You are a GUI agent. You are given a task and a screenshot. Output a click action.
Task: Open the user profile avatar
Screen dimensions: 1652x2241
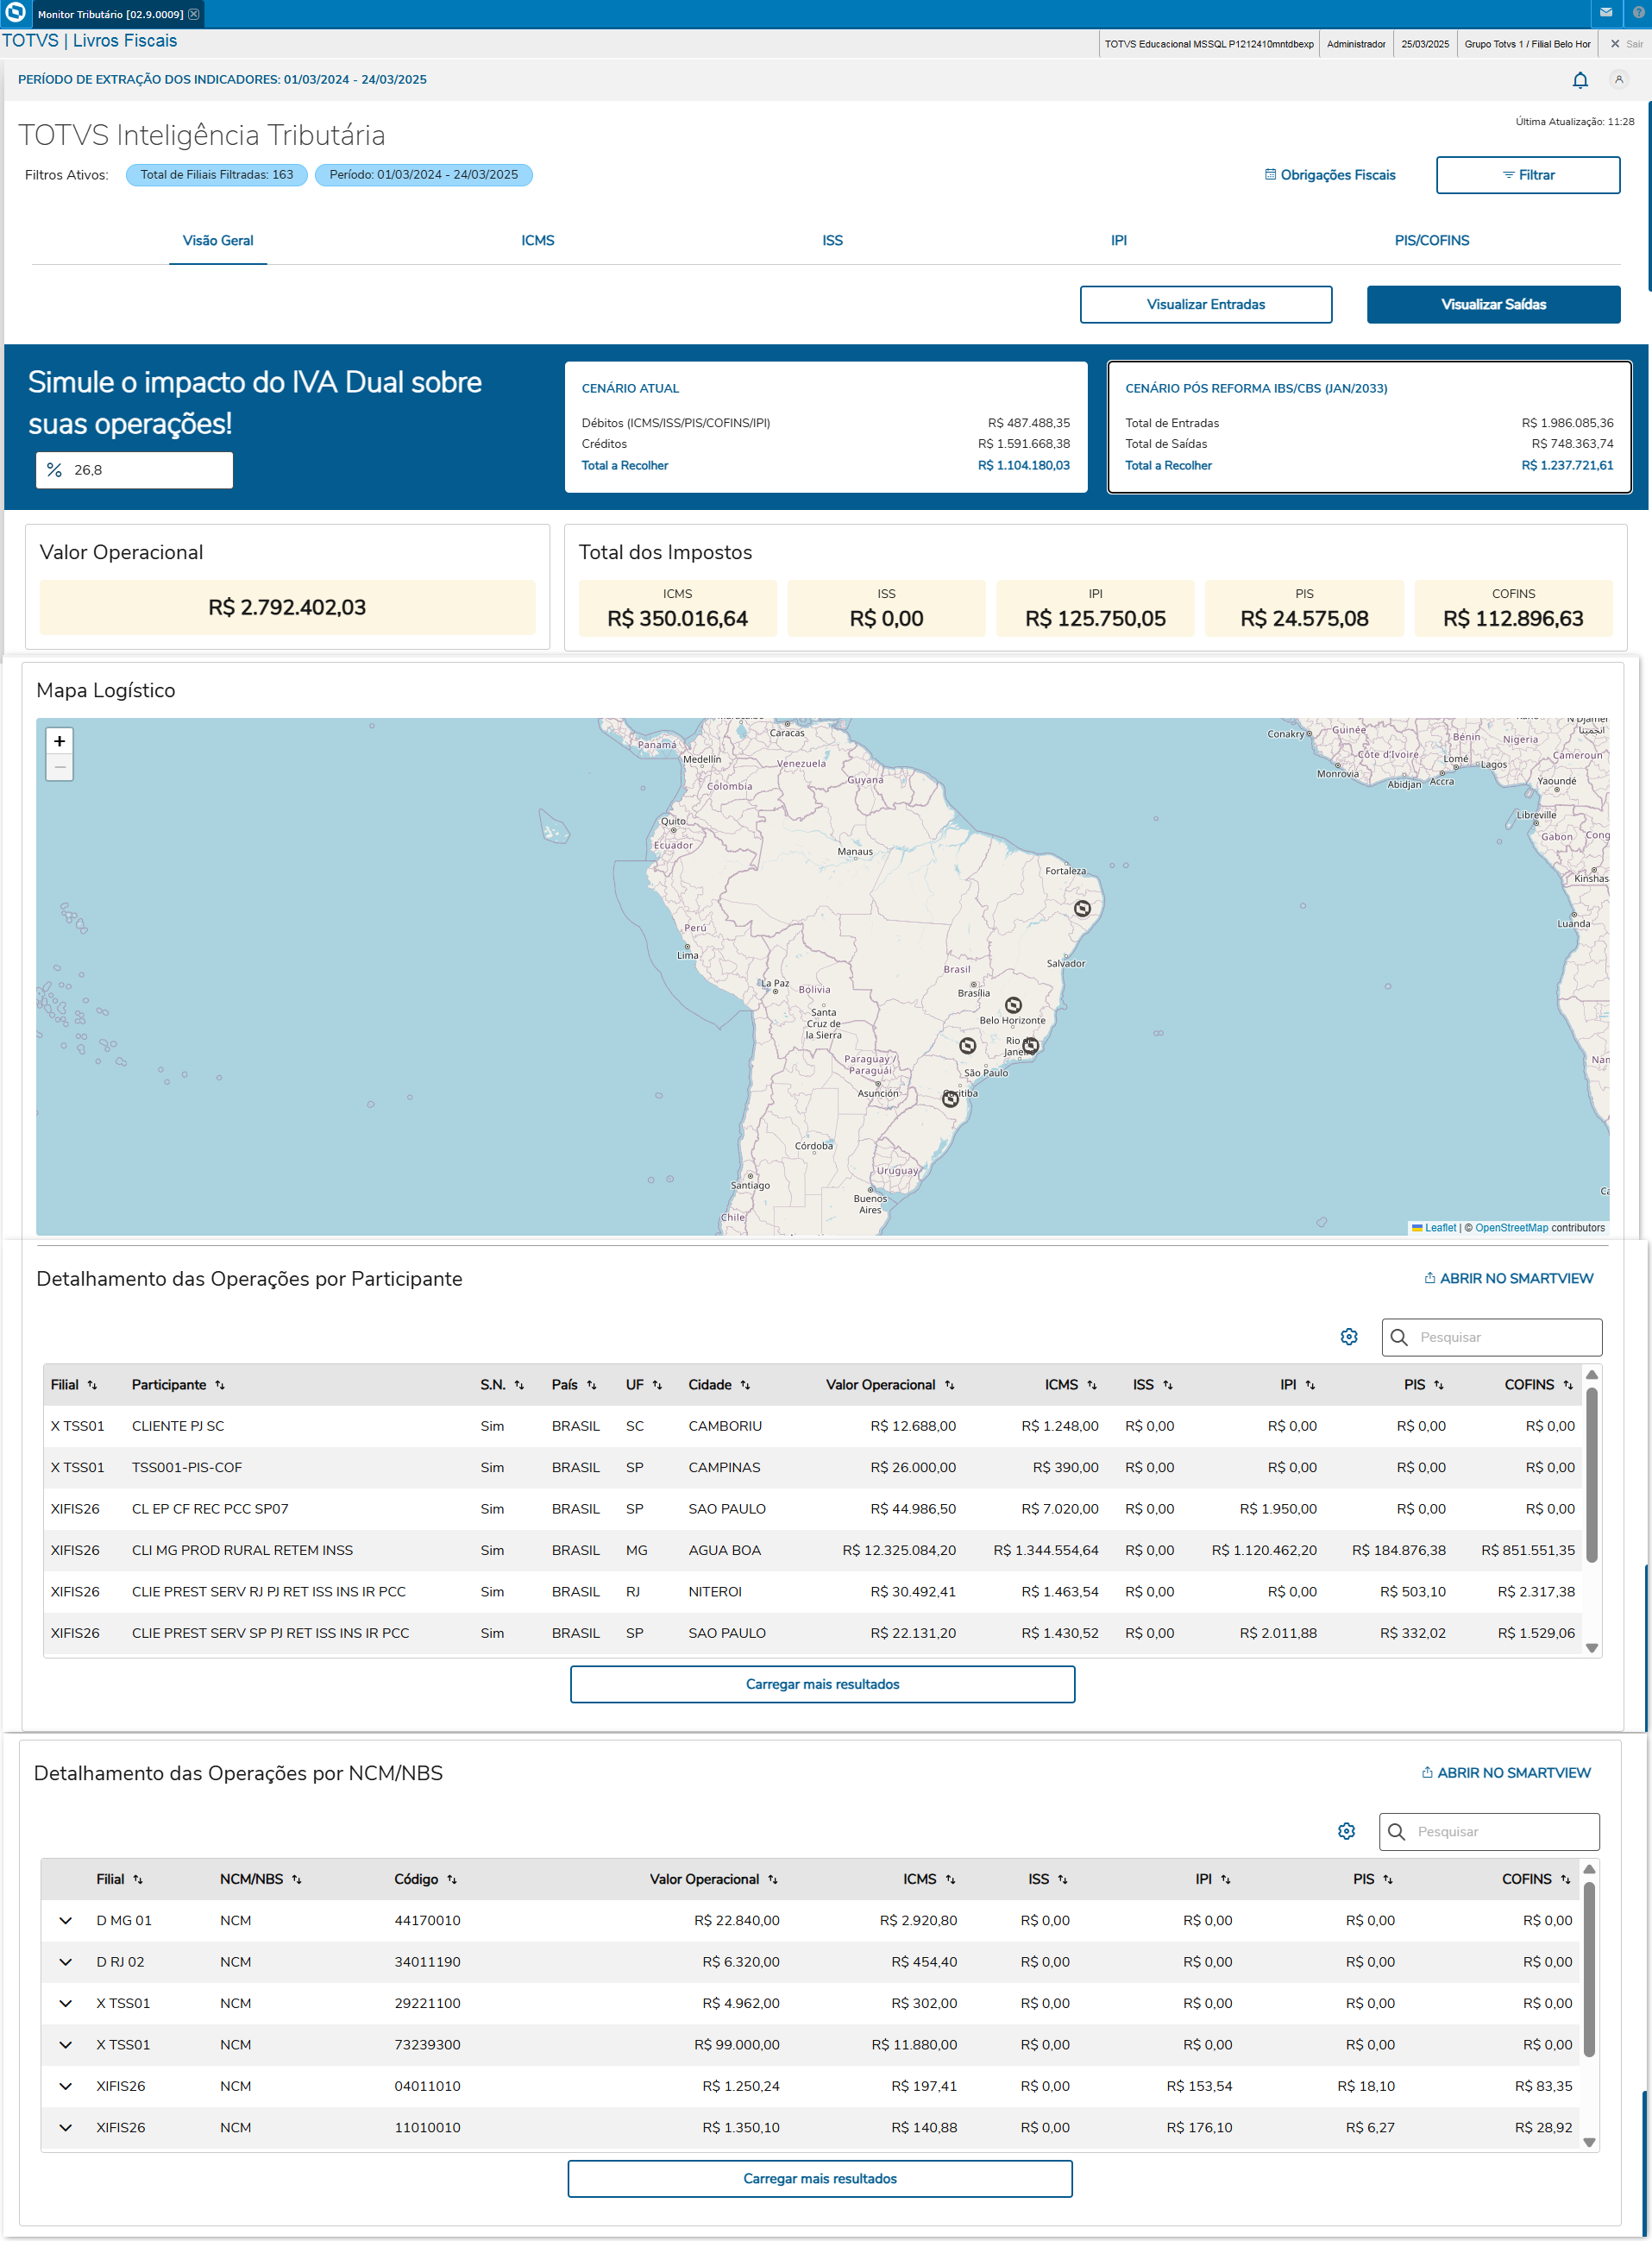1619,80
